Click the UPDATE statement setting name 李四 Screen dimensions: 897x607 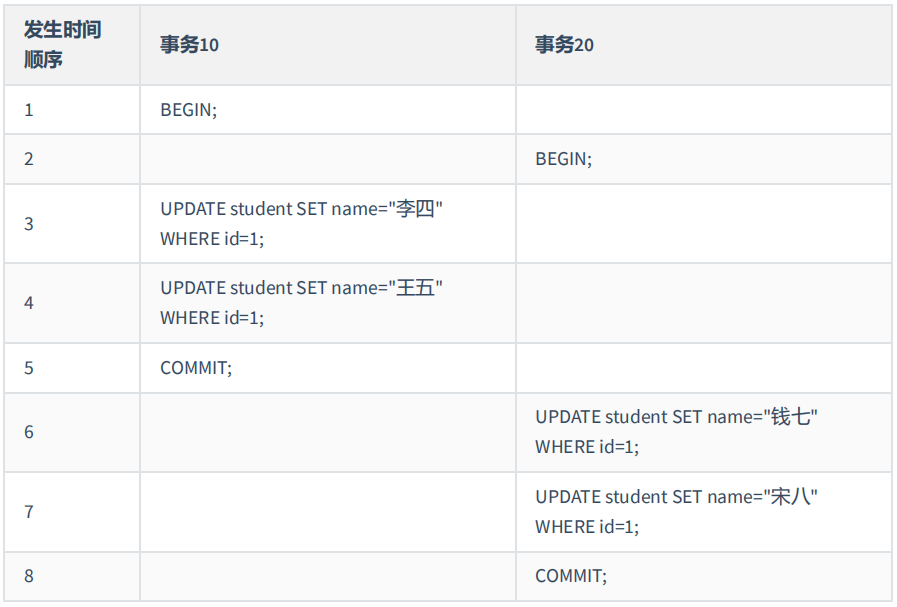[301, 224]
